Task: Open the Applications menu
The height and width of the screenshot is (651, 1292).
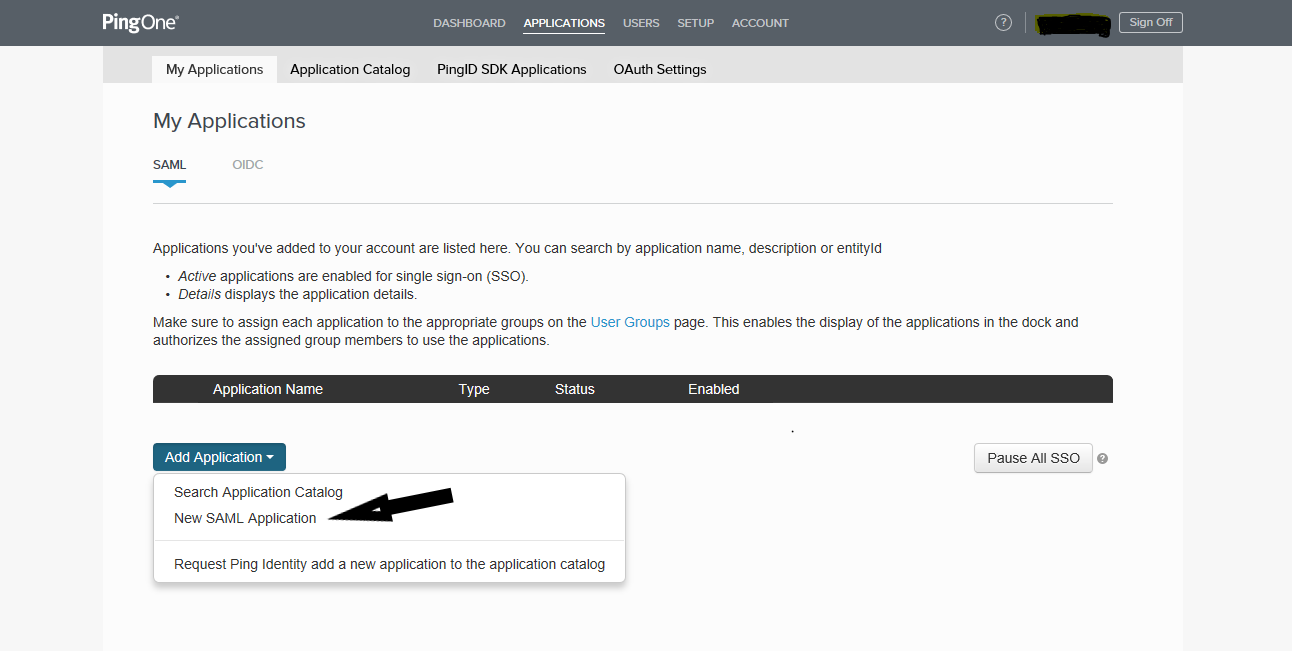Action: coord(564,23)
